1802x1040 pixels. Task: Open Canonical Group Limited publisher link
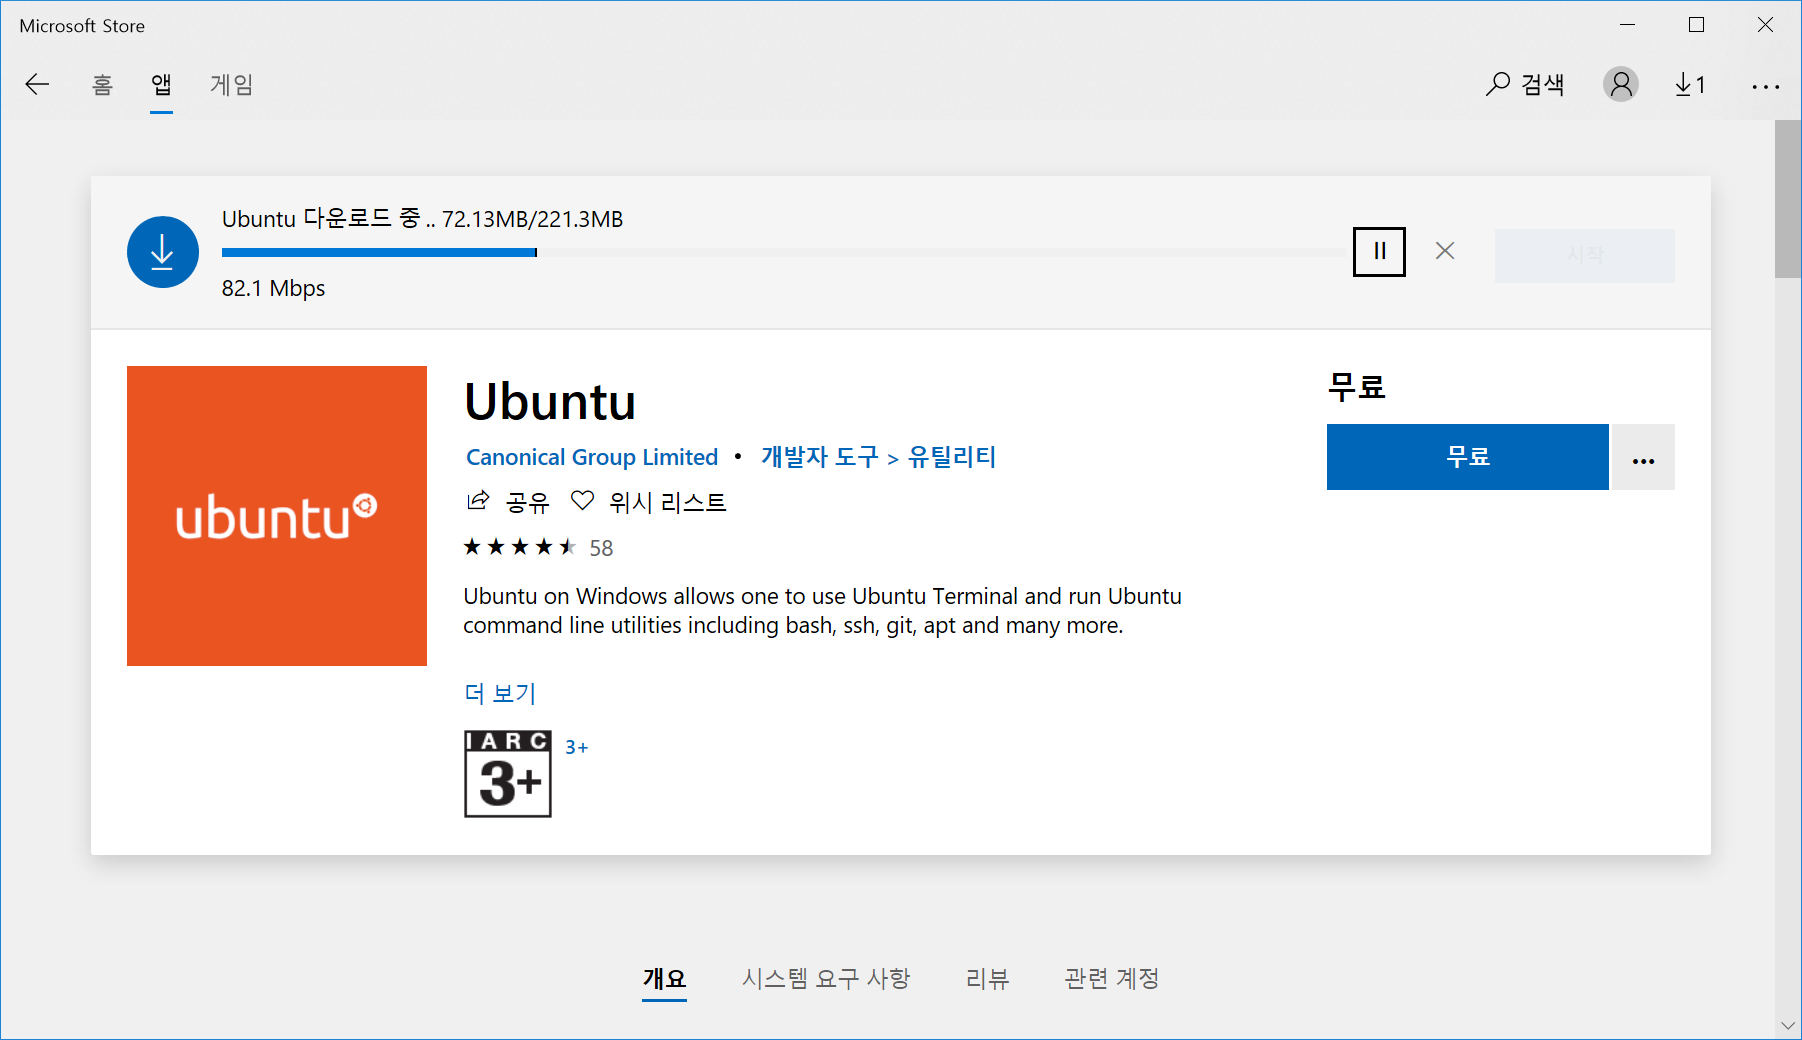(592, 457)
